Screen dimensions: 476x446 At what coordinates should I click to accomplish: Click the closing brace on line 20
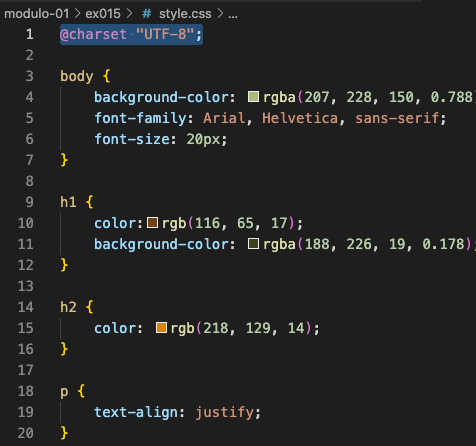(64, 433)
